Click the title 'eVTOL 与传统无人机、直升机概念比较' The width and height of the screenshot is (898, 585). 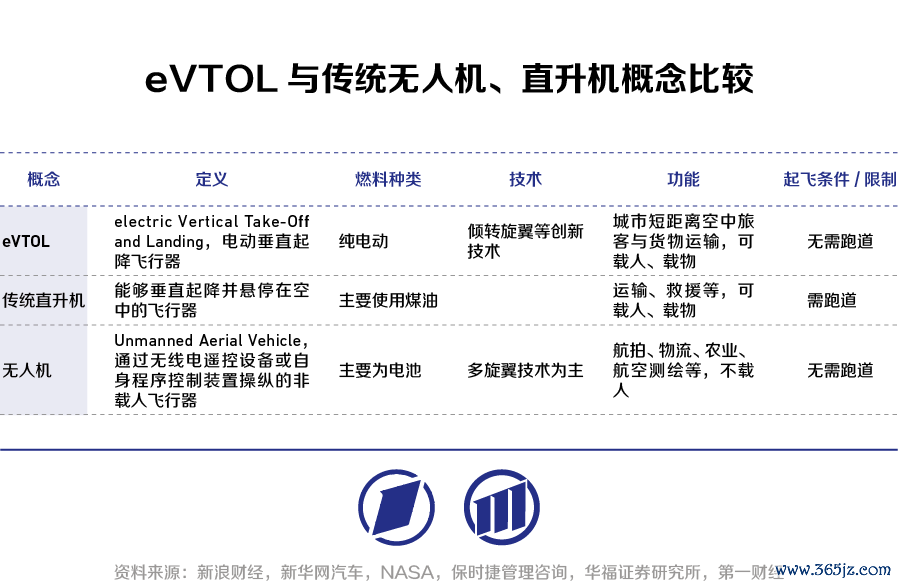(449, 79)
